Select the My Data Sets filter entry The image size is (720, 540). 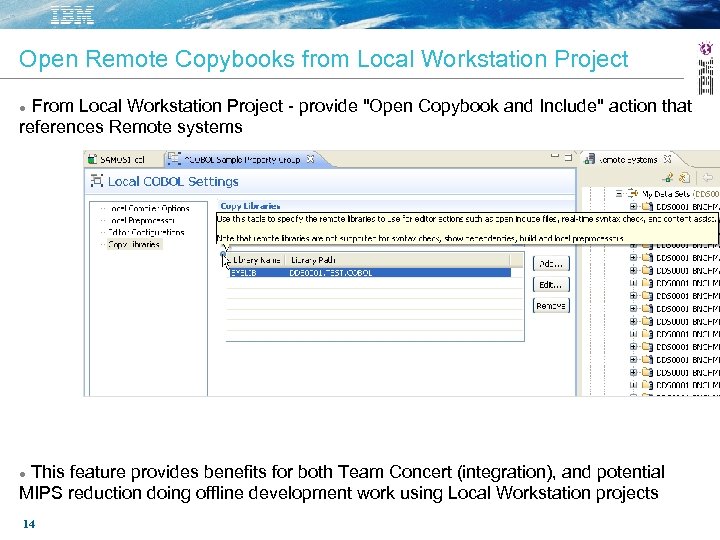coord(665,194)
